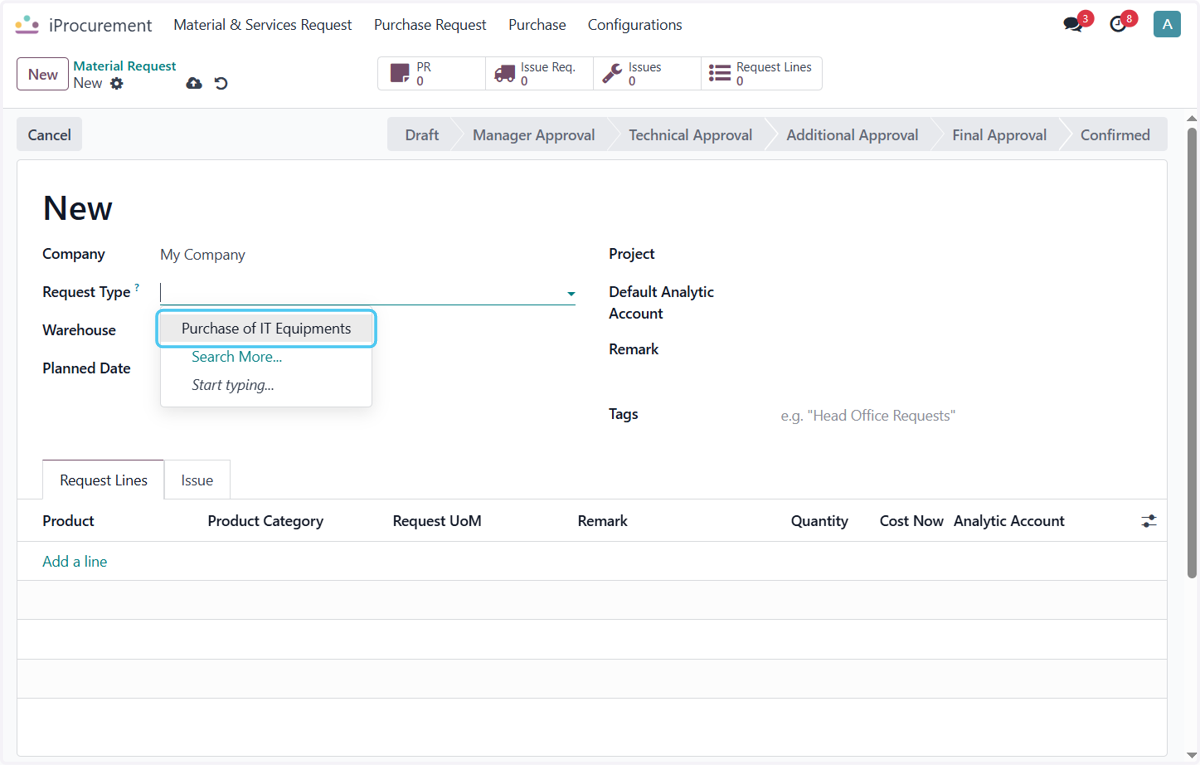Click the Request Type help question mark
This screenshot has width=1200, height=765.
(137, 288)
